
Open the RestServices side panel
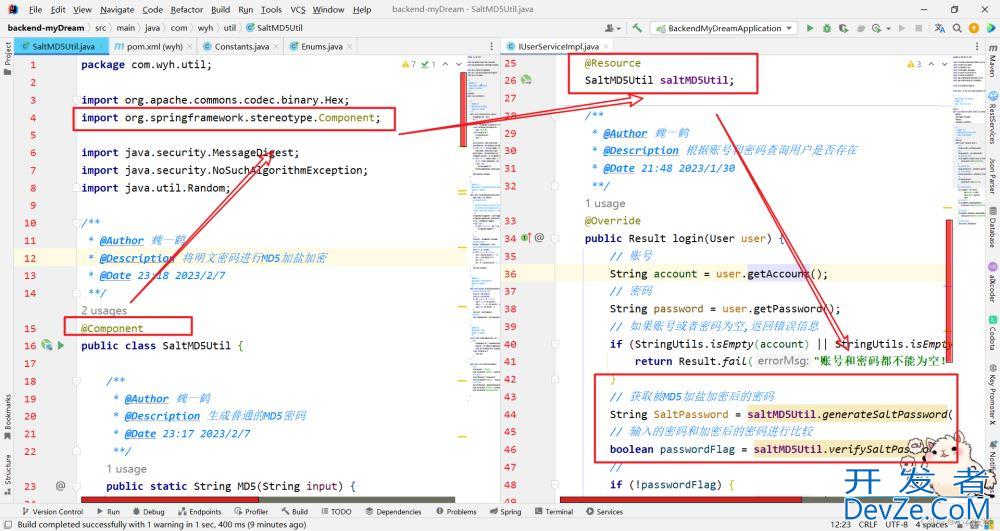click(993, 119)
